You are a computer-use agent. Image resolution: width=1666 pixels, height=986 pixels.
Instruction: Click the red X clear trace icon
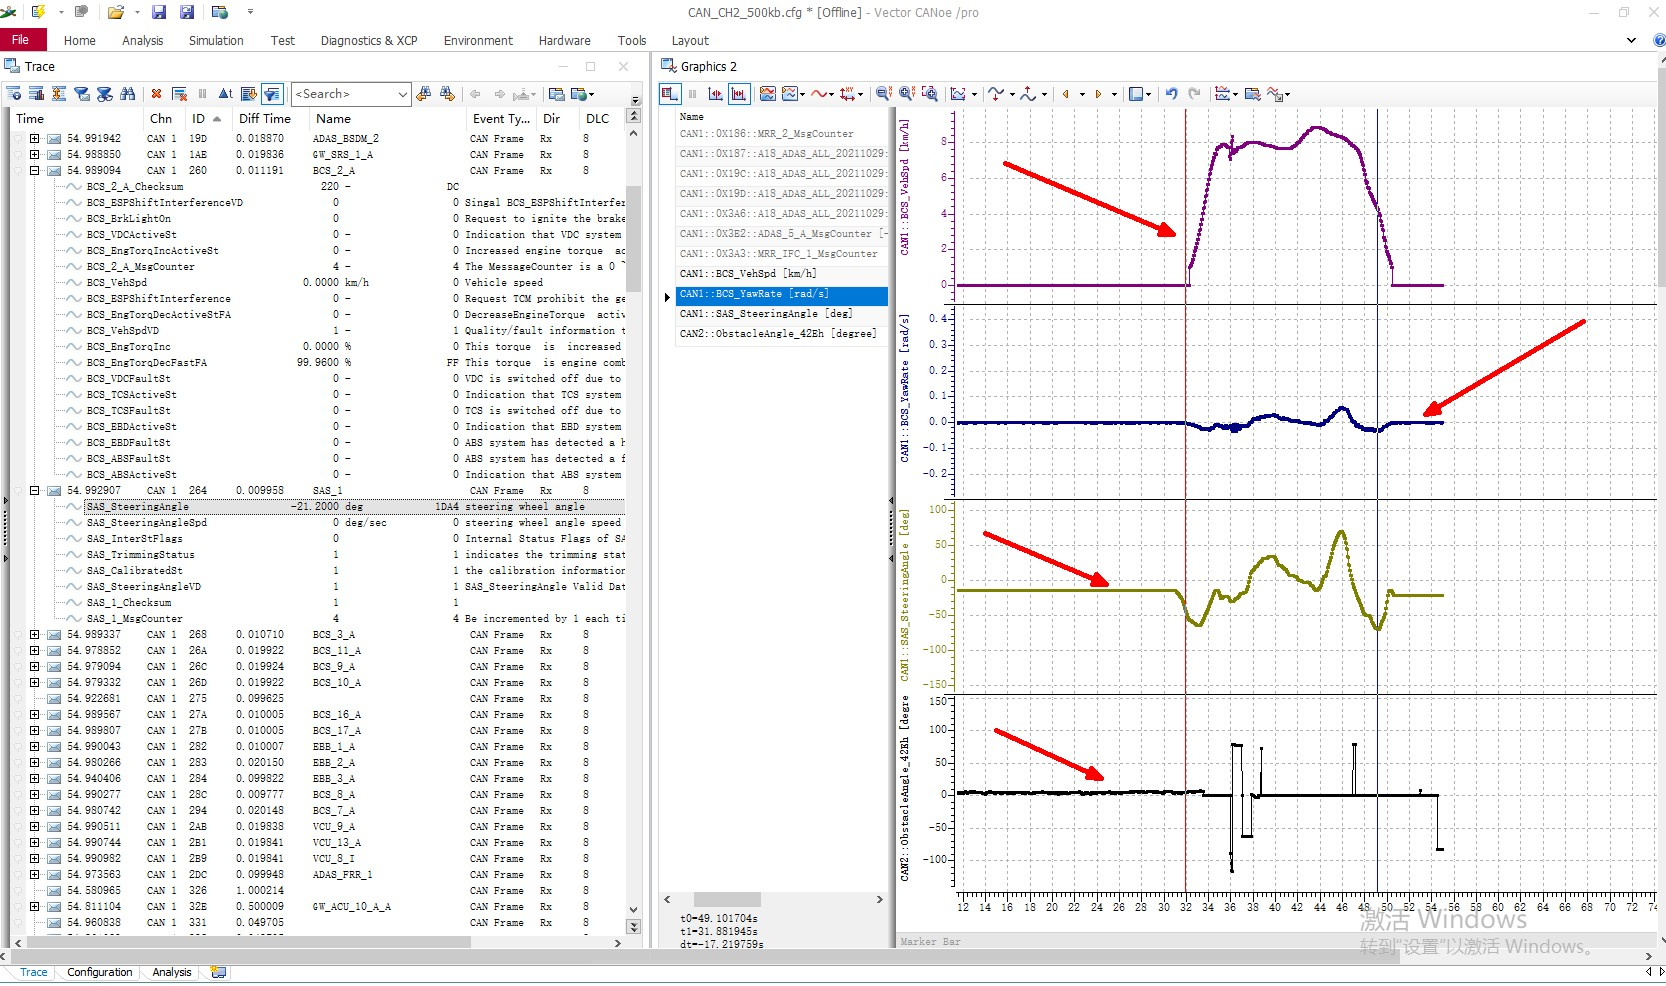156,94
